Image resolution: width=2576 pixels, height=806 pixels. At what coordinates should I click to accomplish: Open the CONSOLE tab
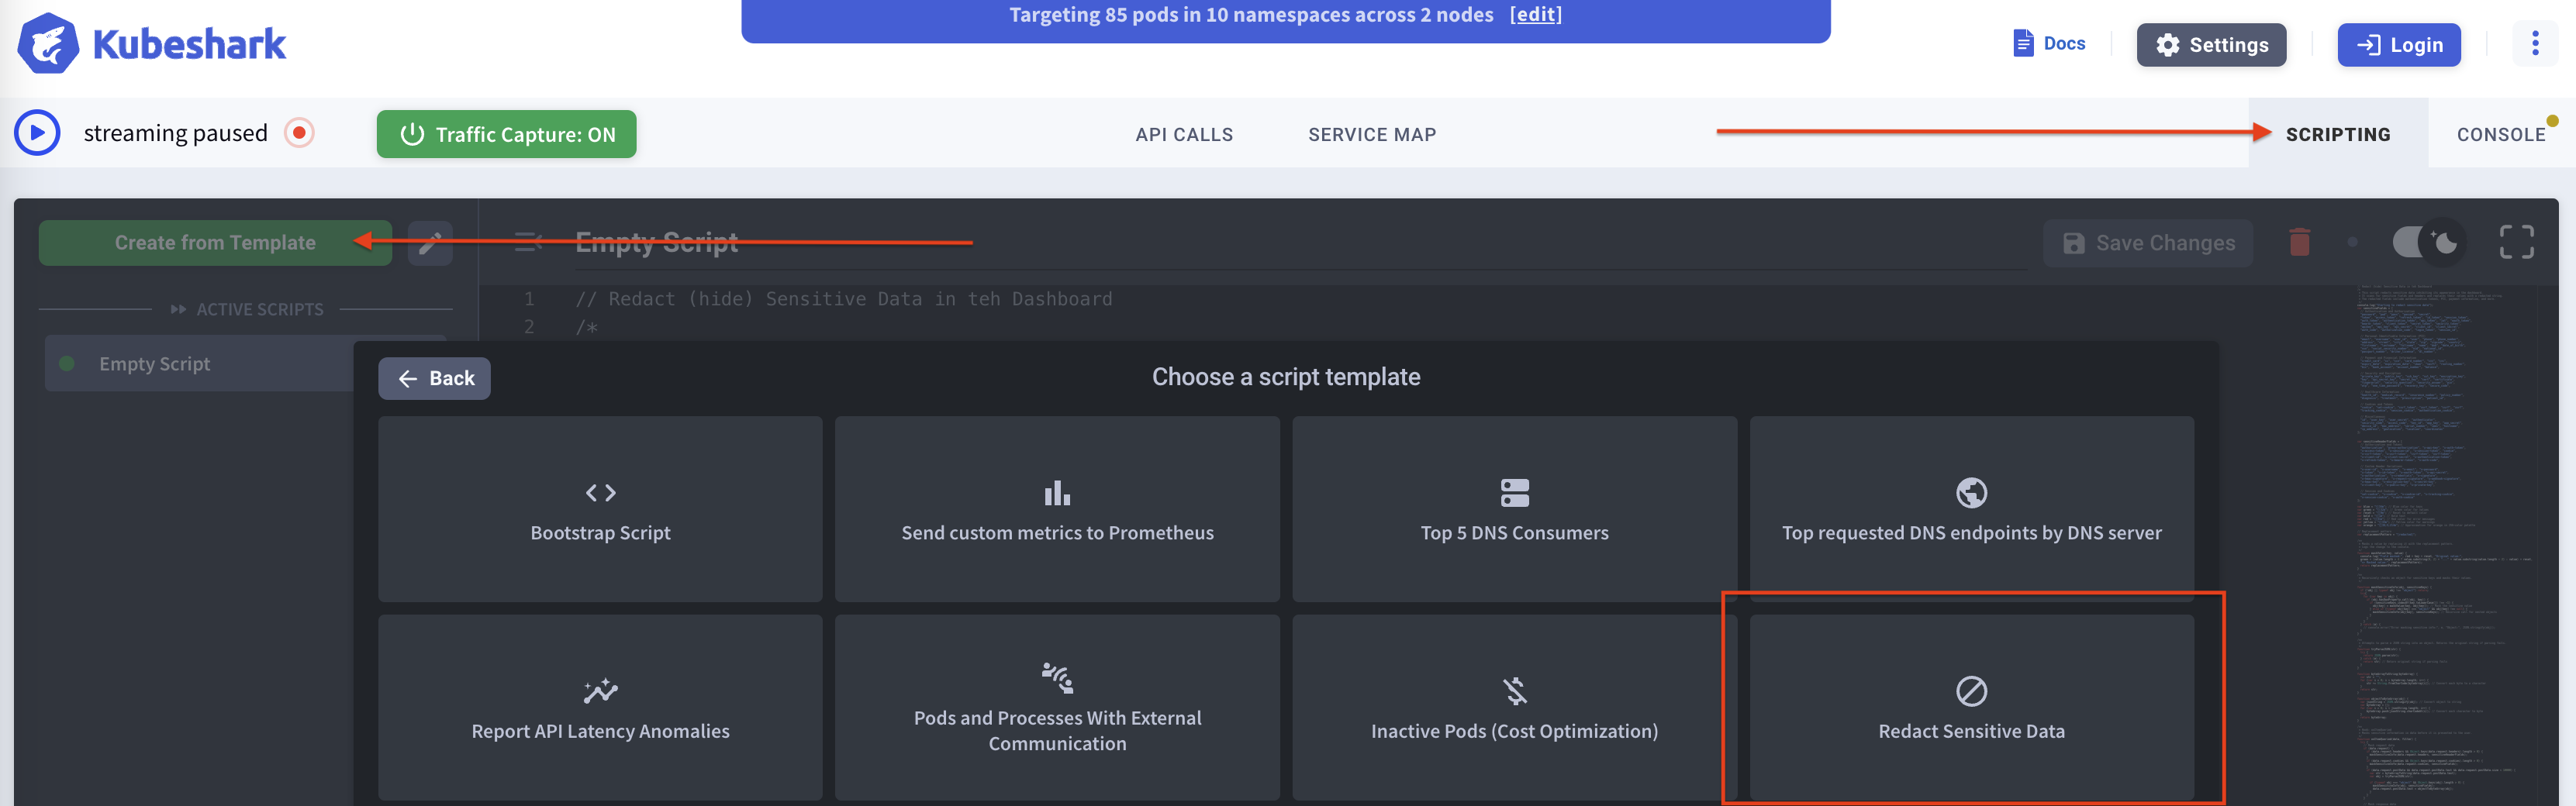pos(2500,134)
